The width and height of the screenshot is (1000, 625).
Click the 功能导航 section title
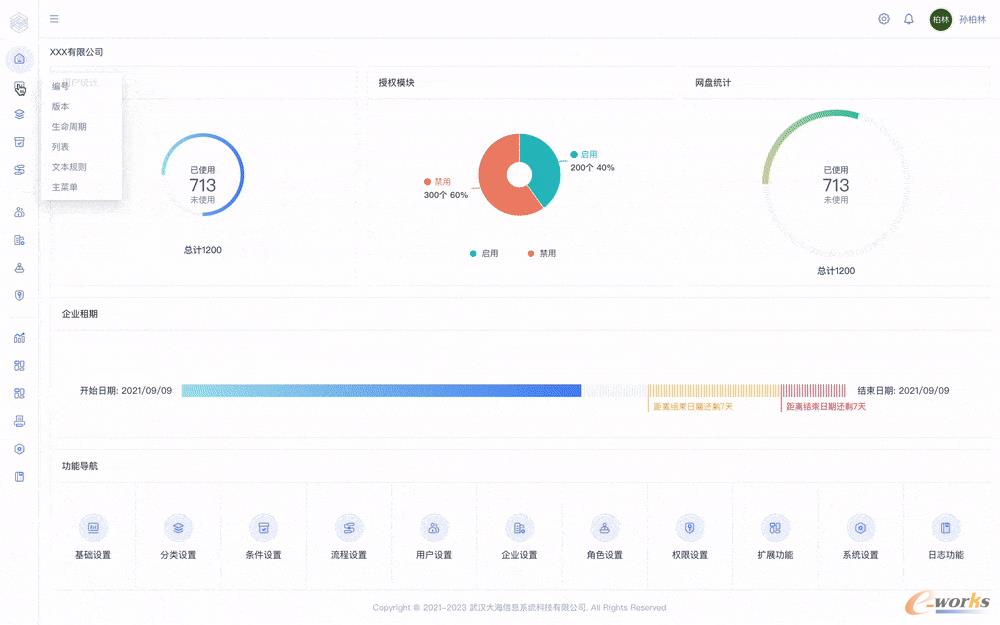80,466
